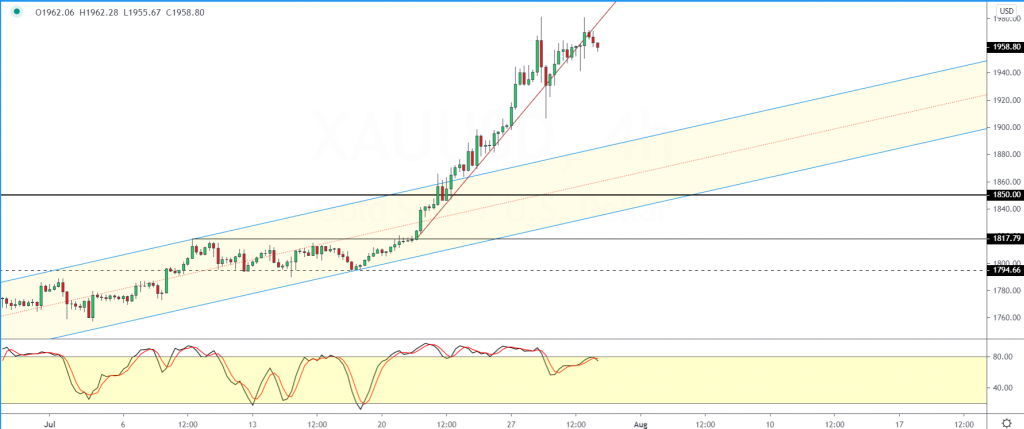
Task: Click the open value O1962.06
Action: pos(55,12)
